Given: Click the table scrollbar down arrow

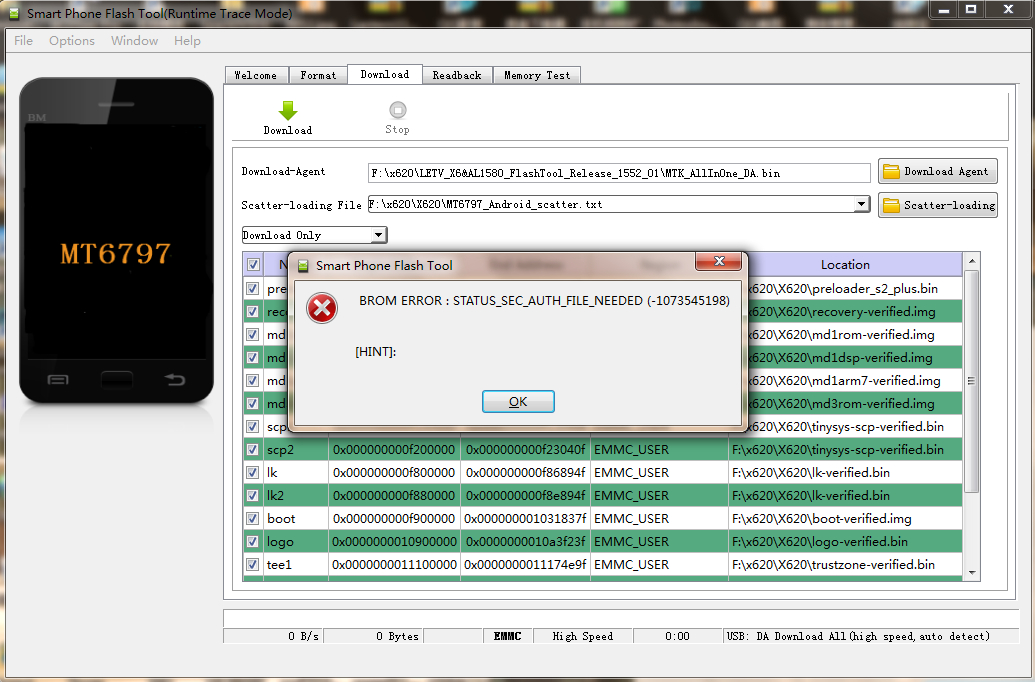Looking at the screenshot, I should point(972,572).
